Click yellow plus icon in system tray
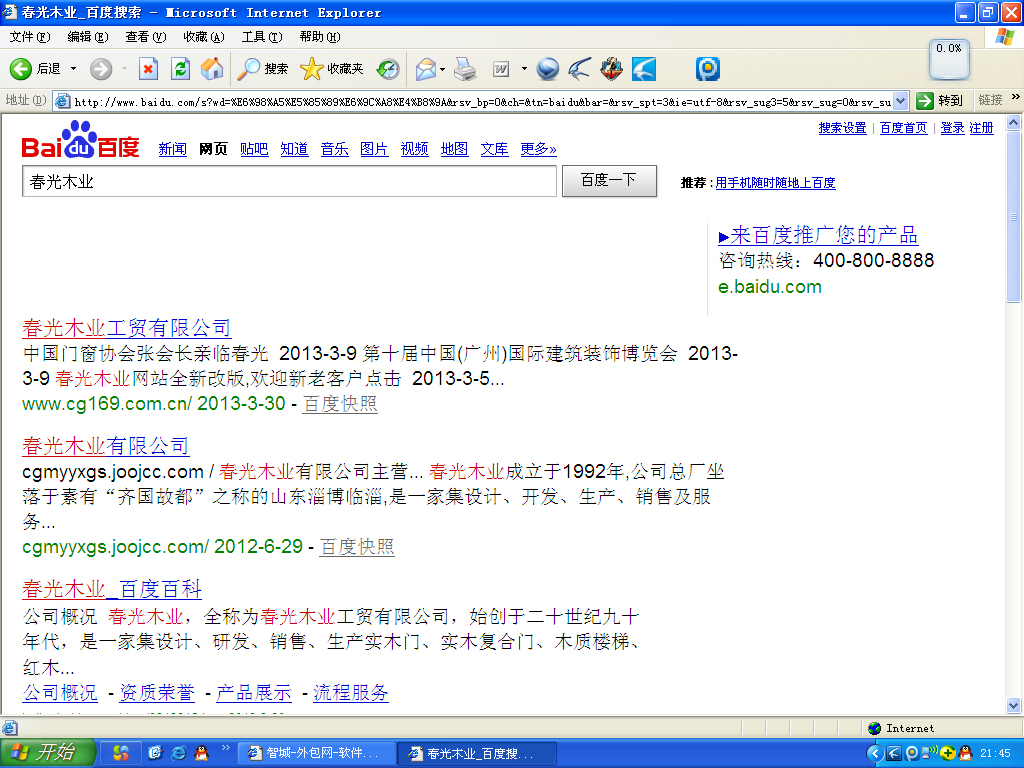The width and height of the screenshot is (1024, 768). (x=948, y=753)
